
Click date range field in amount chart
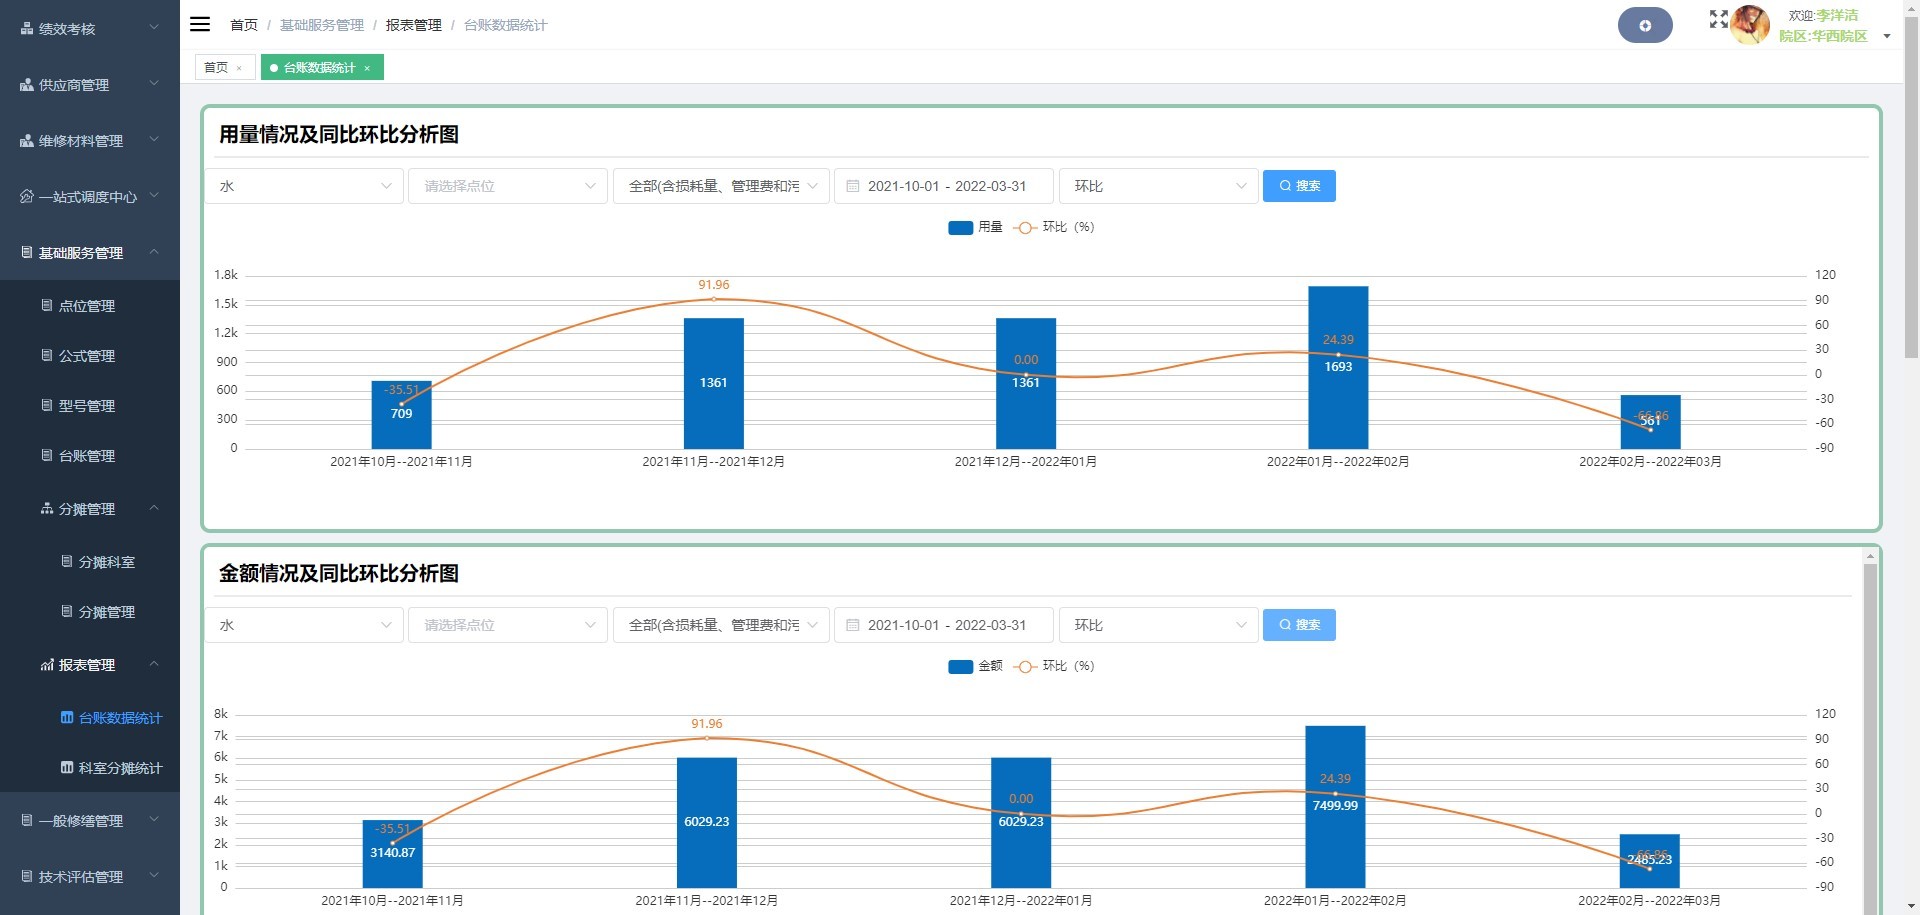pyautogui.click(x=944, y=625)
